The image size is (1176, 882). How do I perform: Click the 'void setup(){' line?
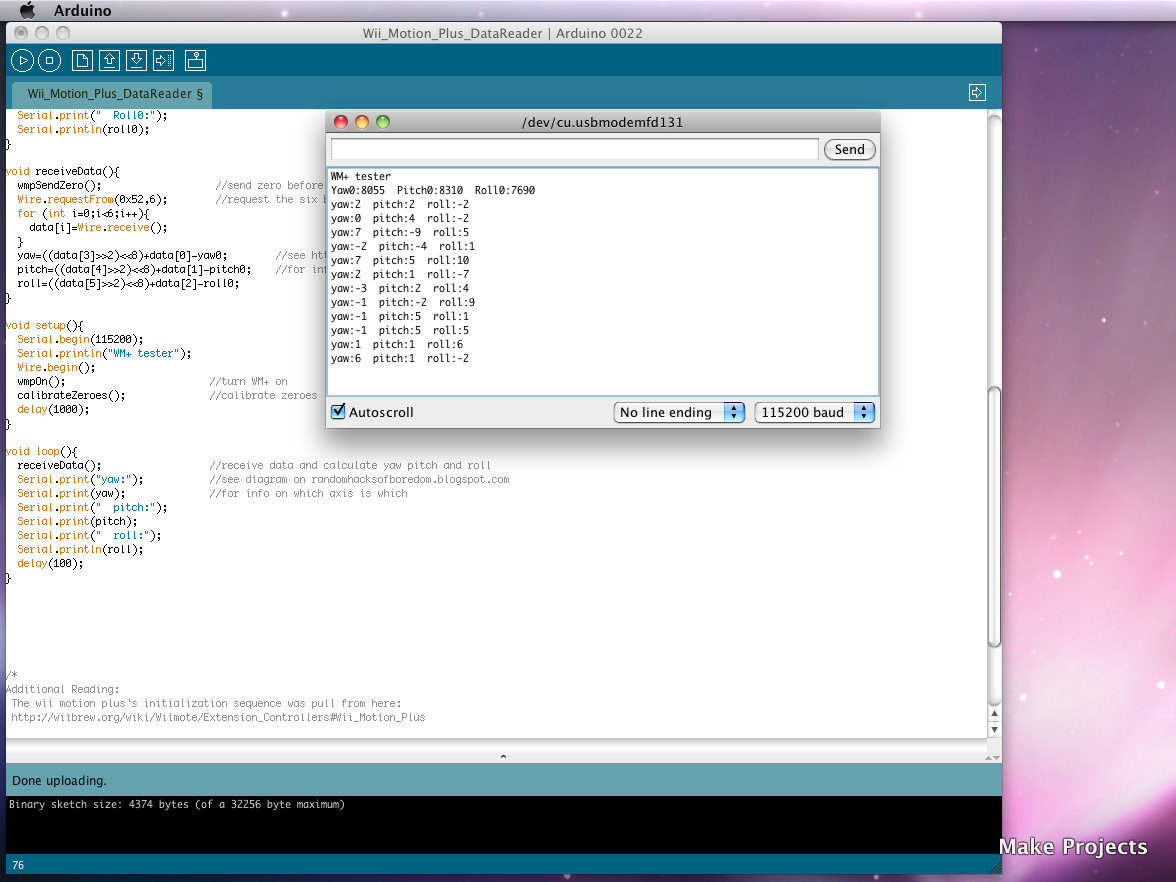tap(44, 325)
